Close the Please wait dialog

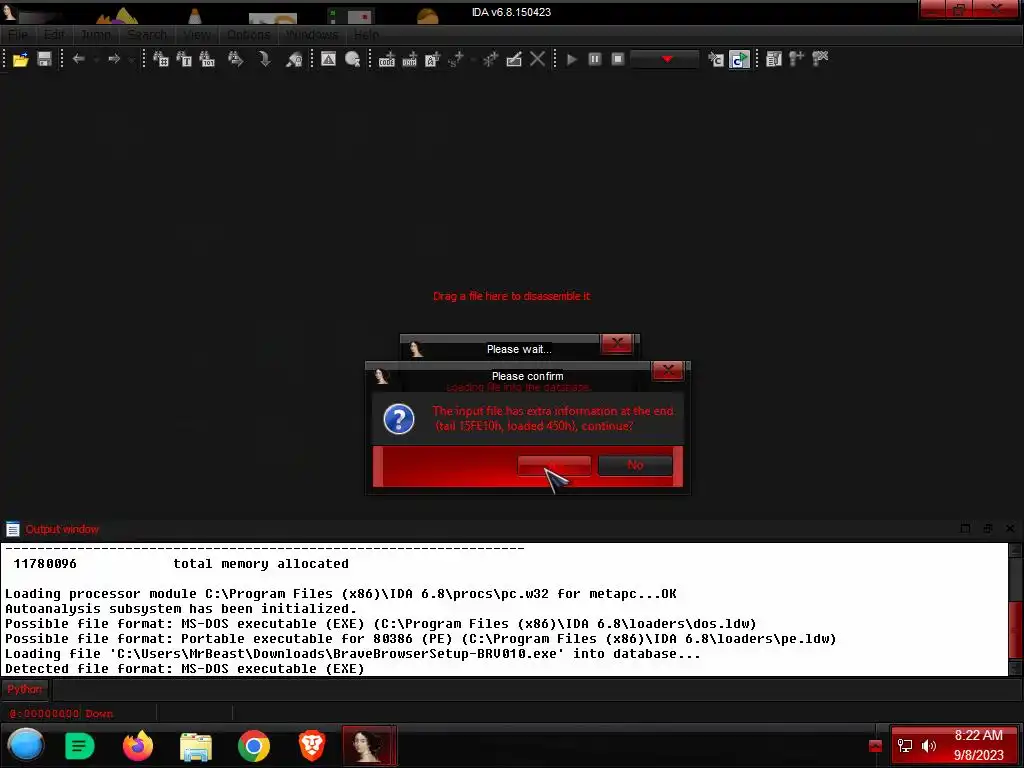point(617,343)
